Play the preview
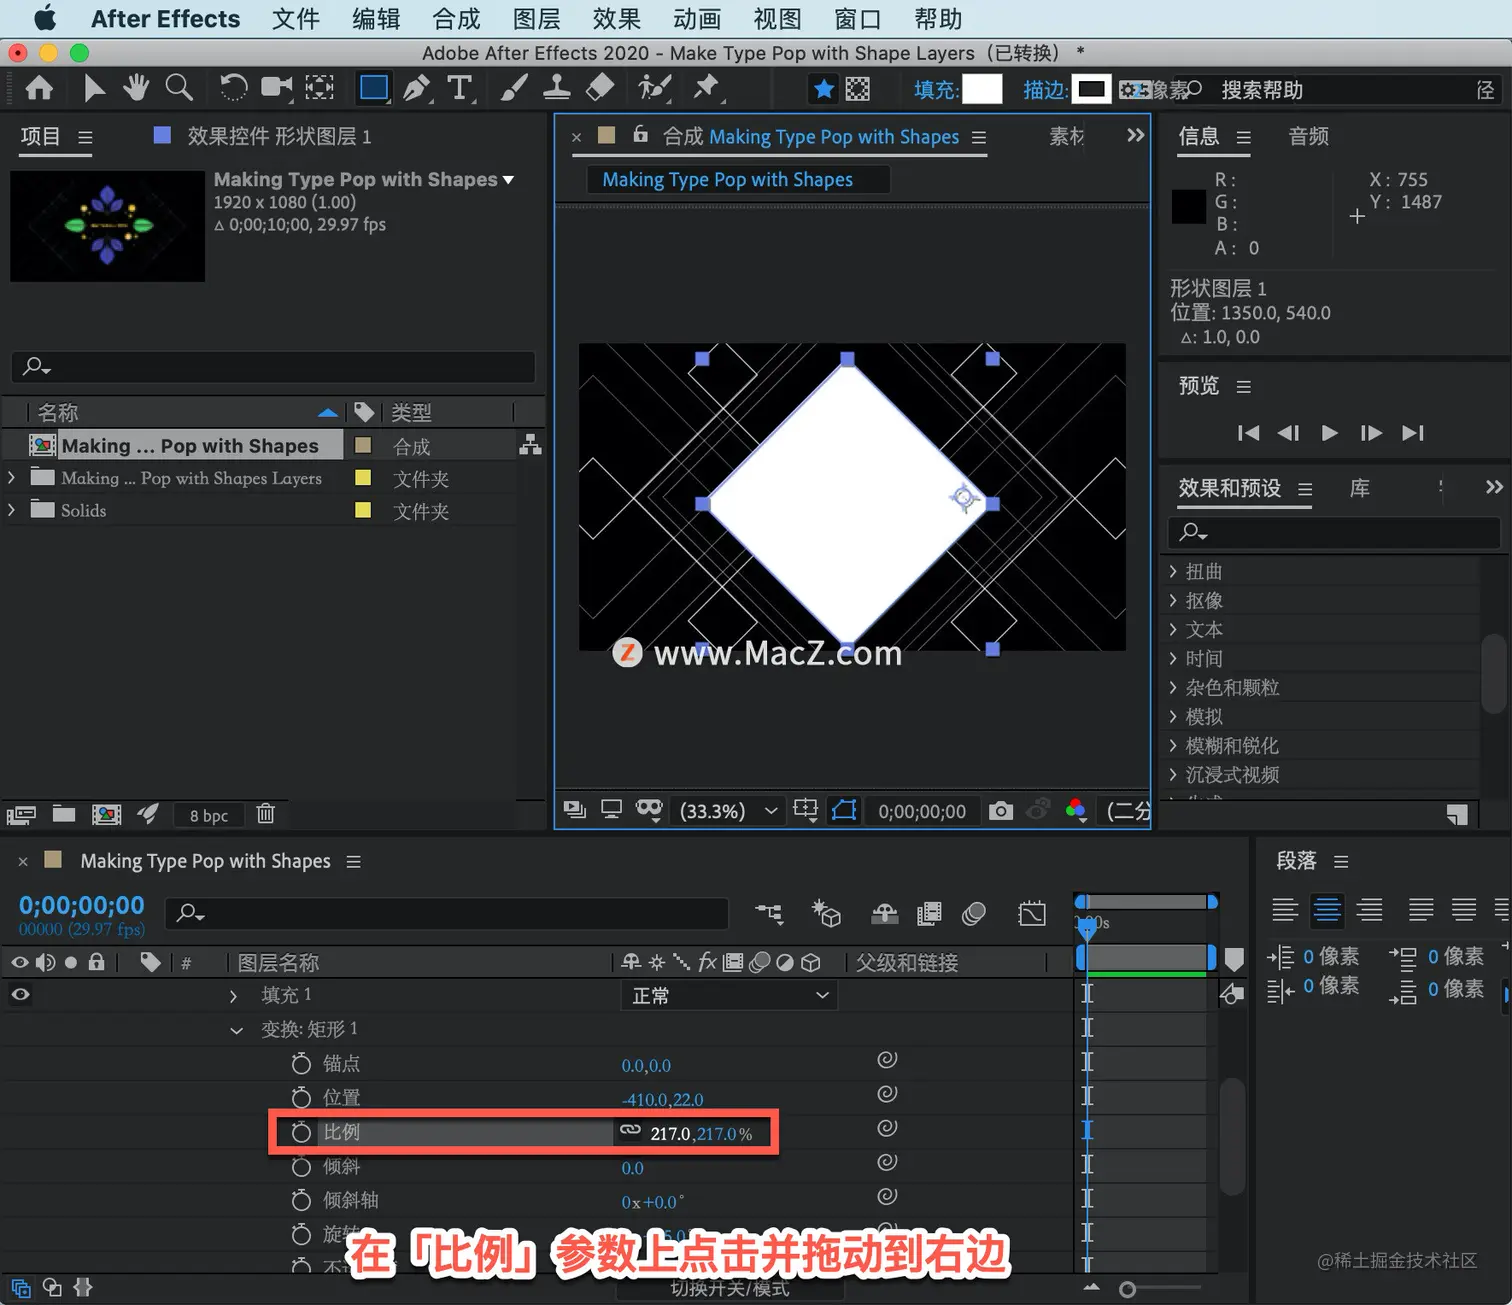The image size is (1512, 1305). tap(1329, 433)
